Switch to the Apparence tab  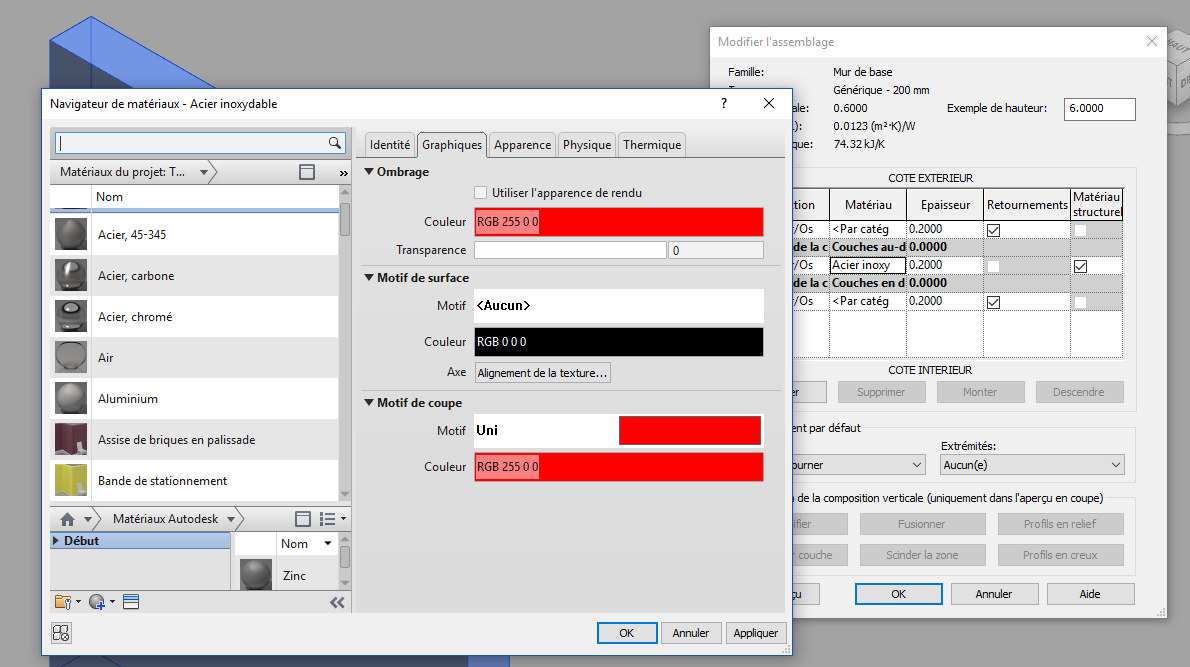point(522,145)
